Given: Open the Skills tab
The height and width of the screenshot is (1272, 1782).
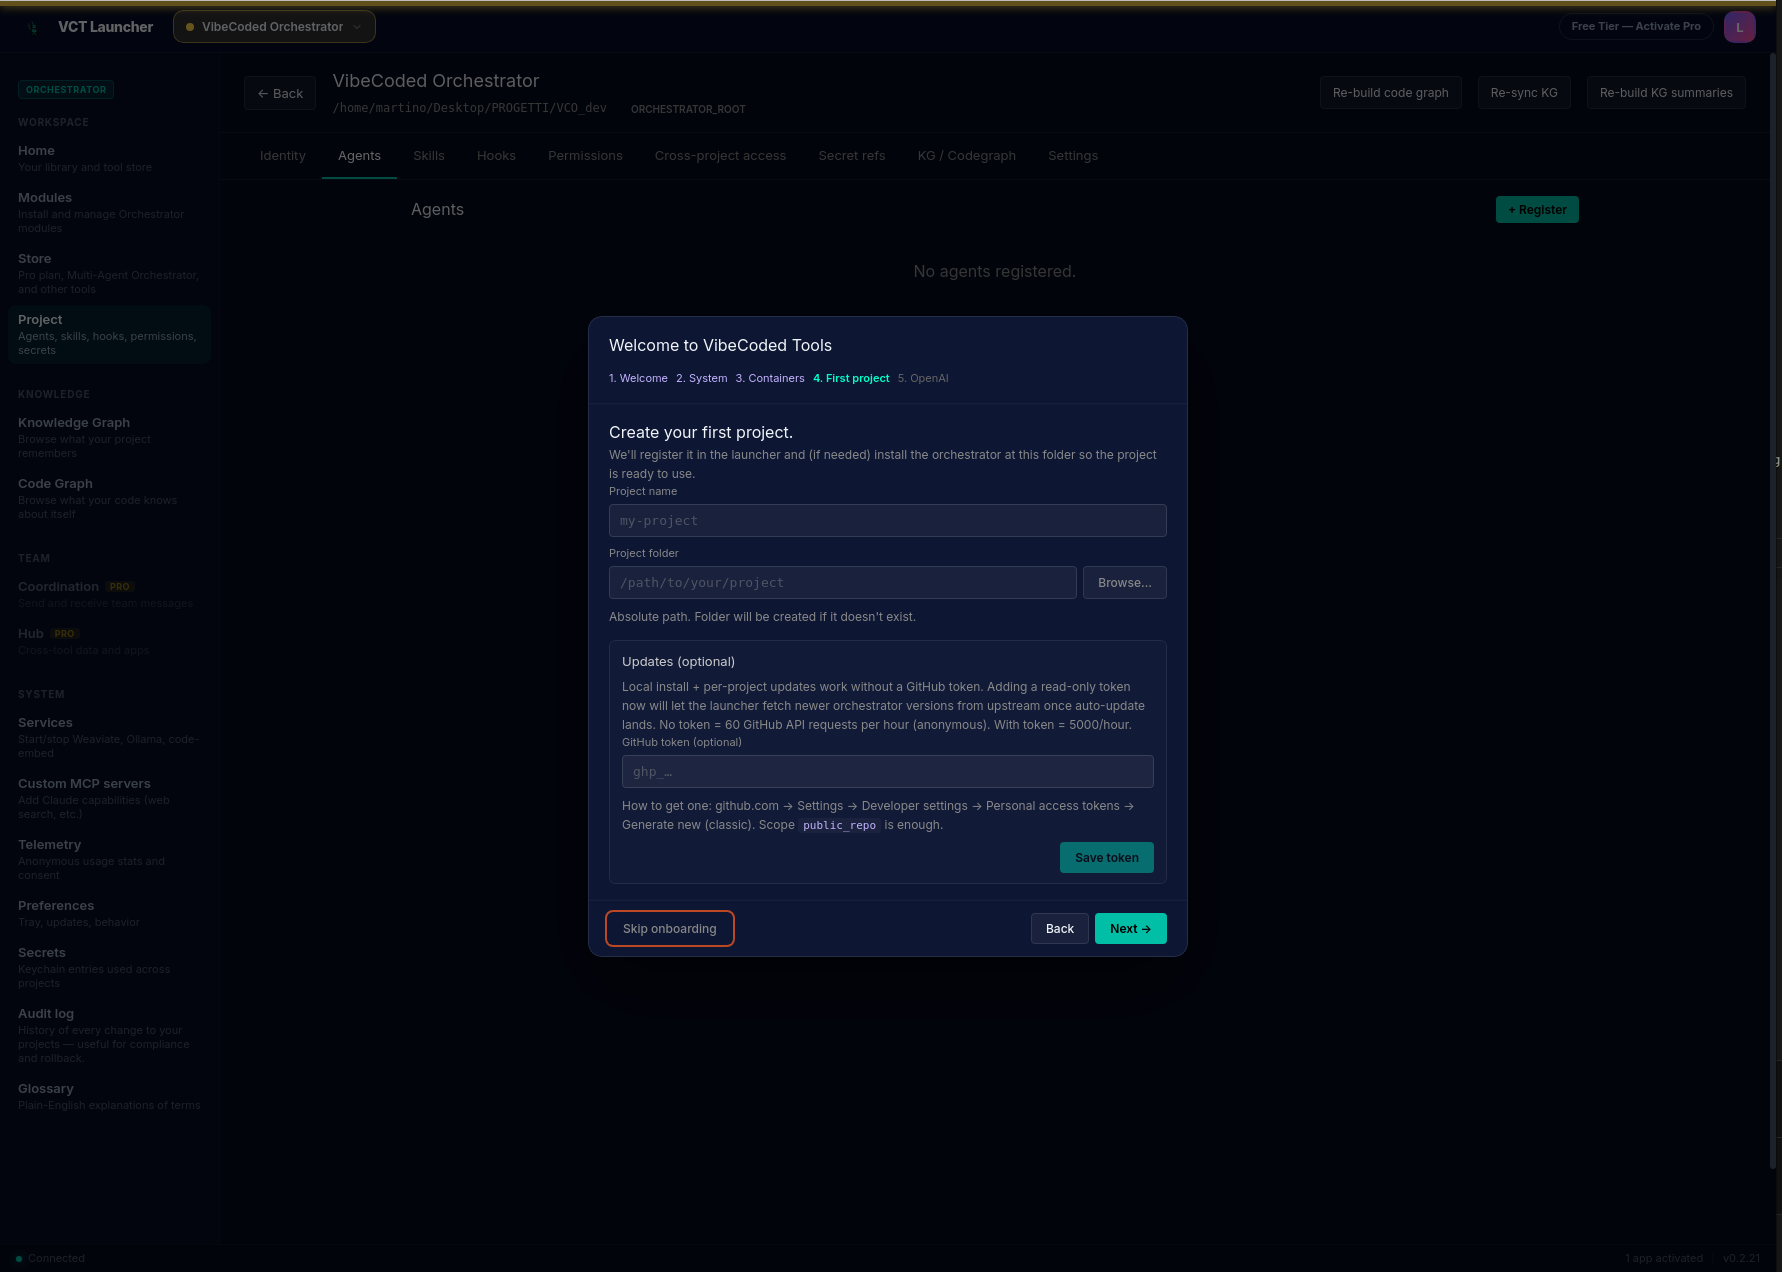Looking at the screenshot, I should point(429,156).
